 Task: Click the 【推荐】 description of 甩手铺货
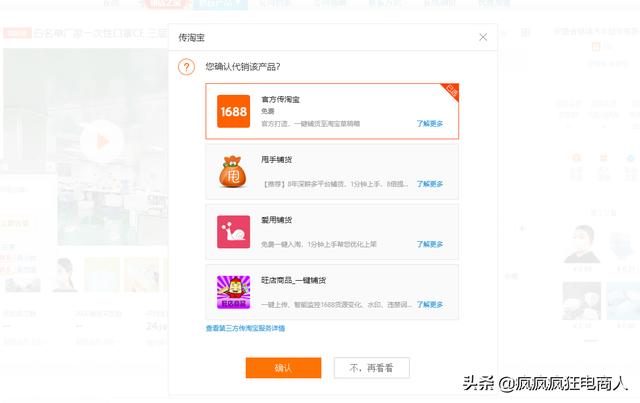pyautogui.click(x=335, y=184)
